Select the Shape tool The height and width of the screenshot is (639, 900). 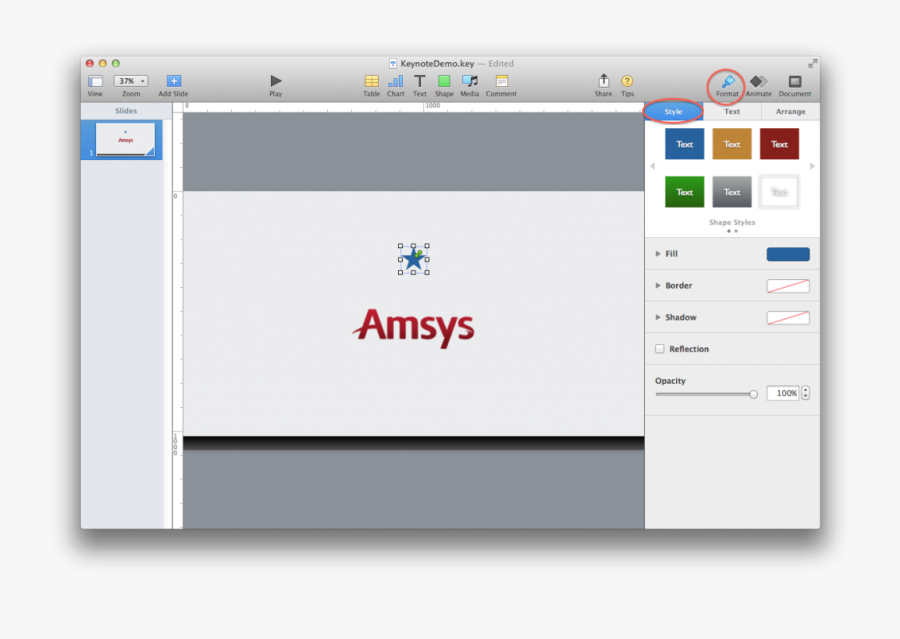(x=444, y=82)
